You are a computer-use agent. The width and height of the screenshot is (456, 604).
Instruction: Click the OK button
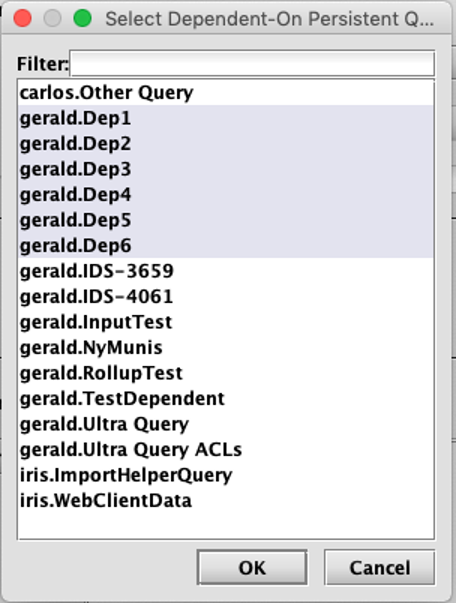pyautogui.click(x=252, y=567)
